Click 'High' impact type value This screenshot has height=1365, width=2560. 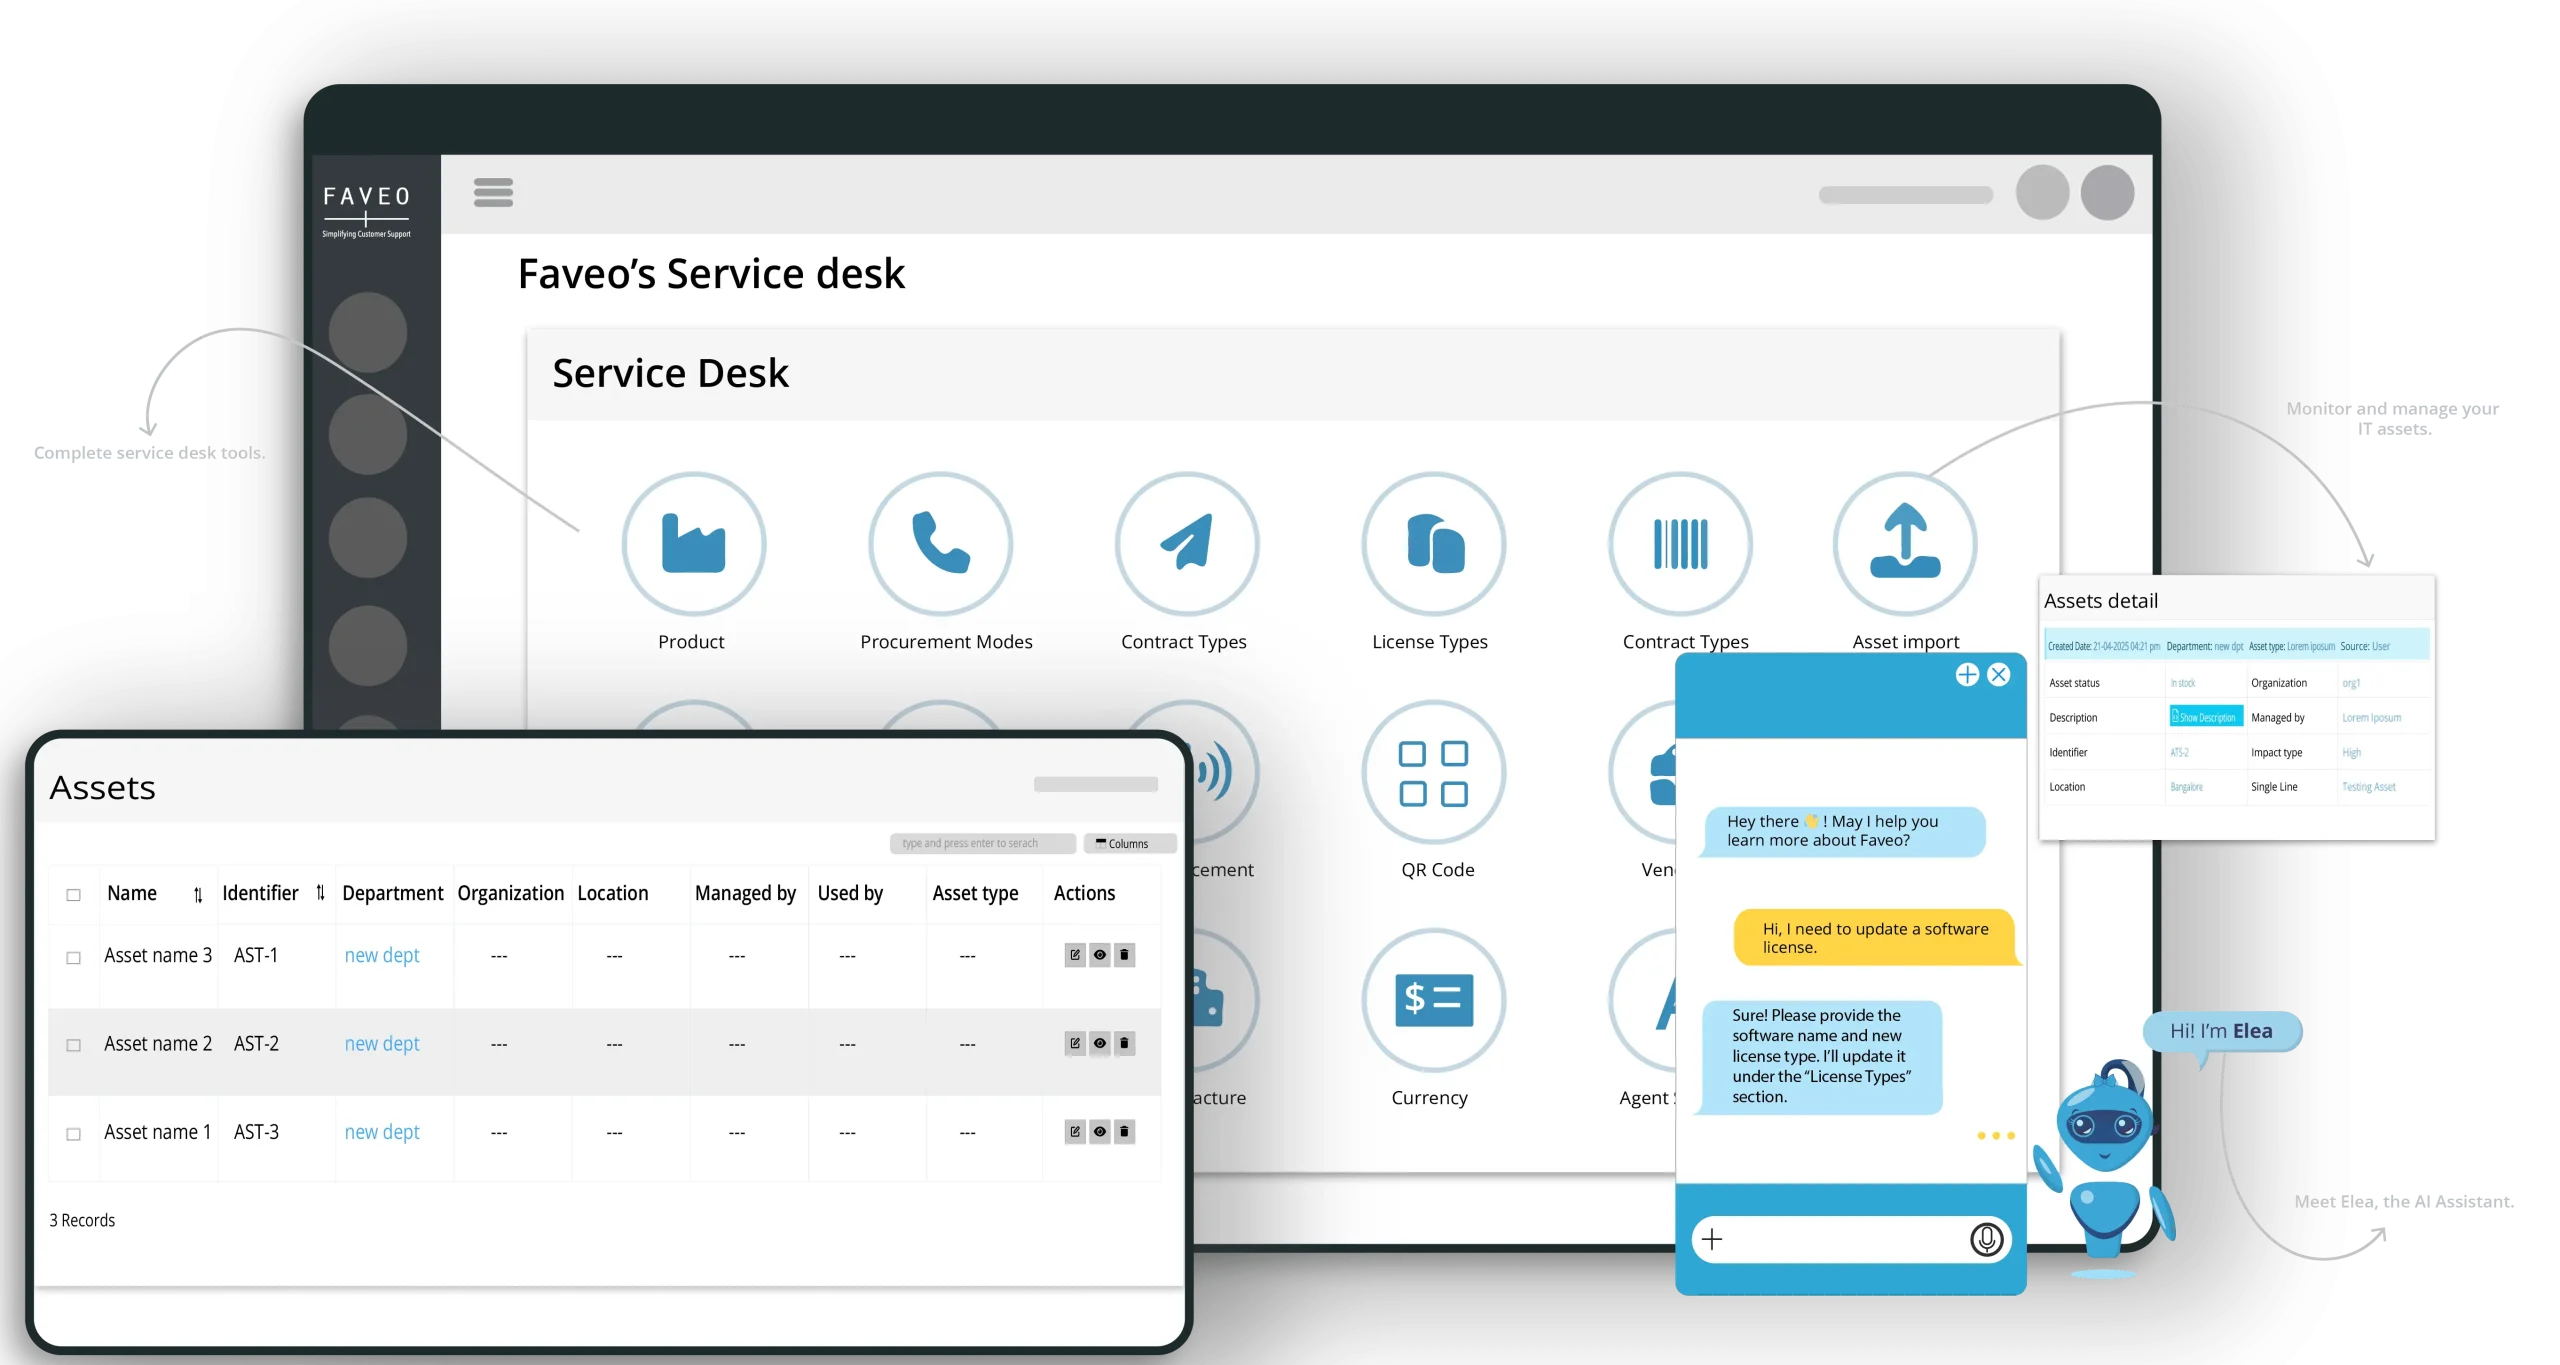(2352, 752)
